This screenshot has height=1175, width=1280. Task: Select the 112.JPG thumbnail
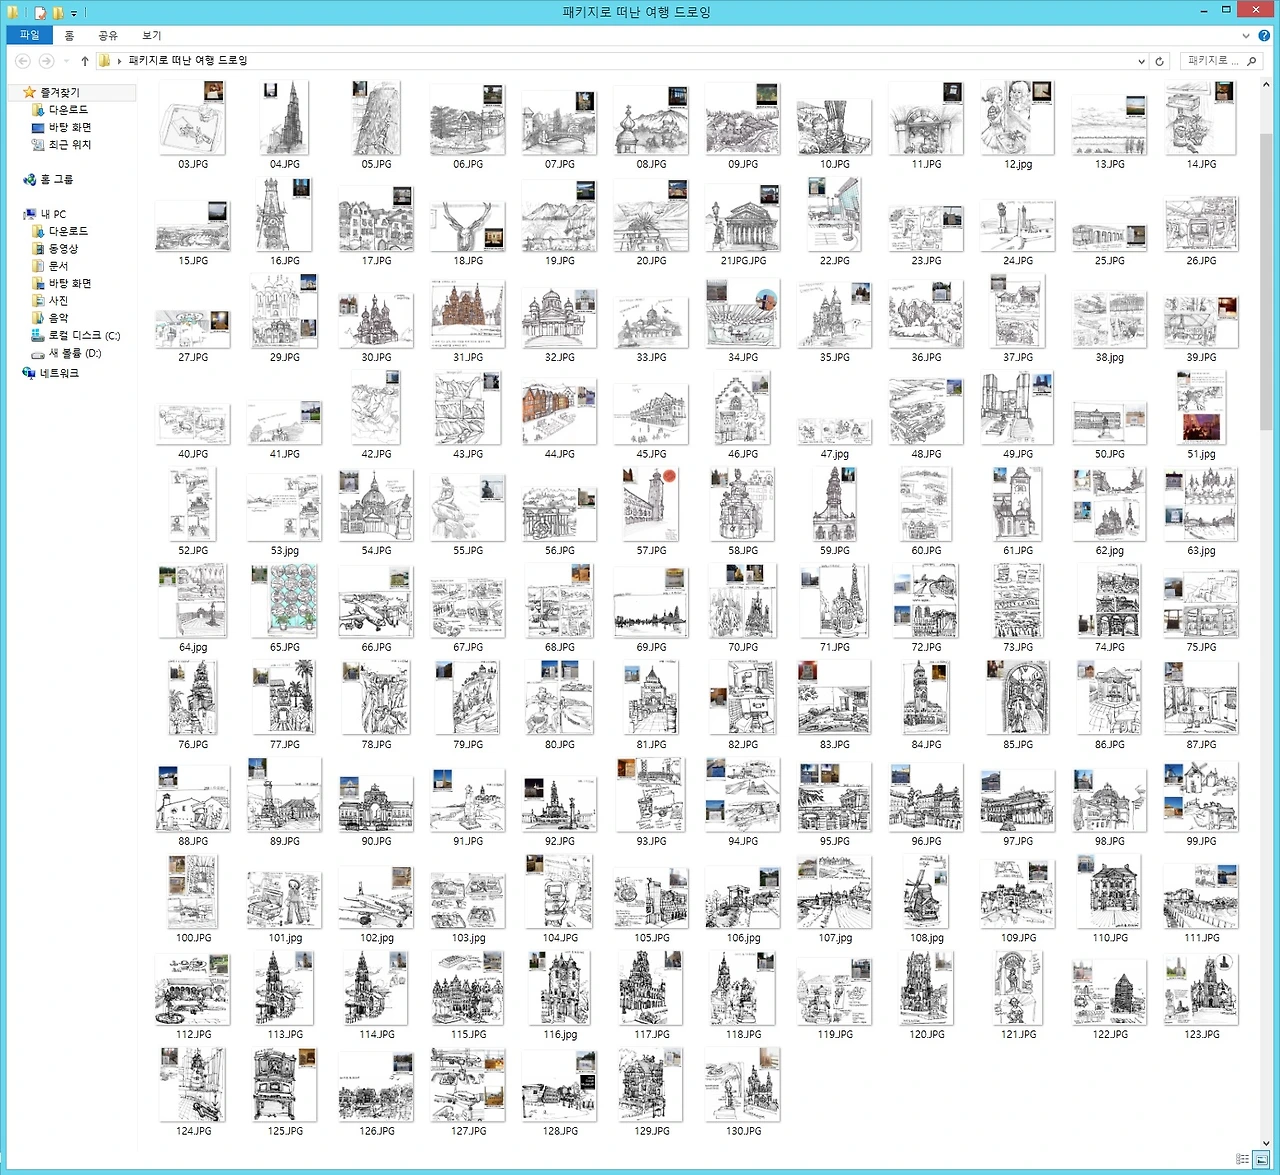pyautogui.click(x=193, y=989)
